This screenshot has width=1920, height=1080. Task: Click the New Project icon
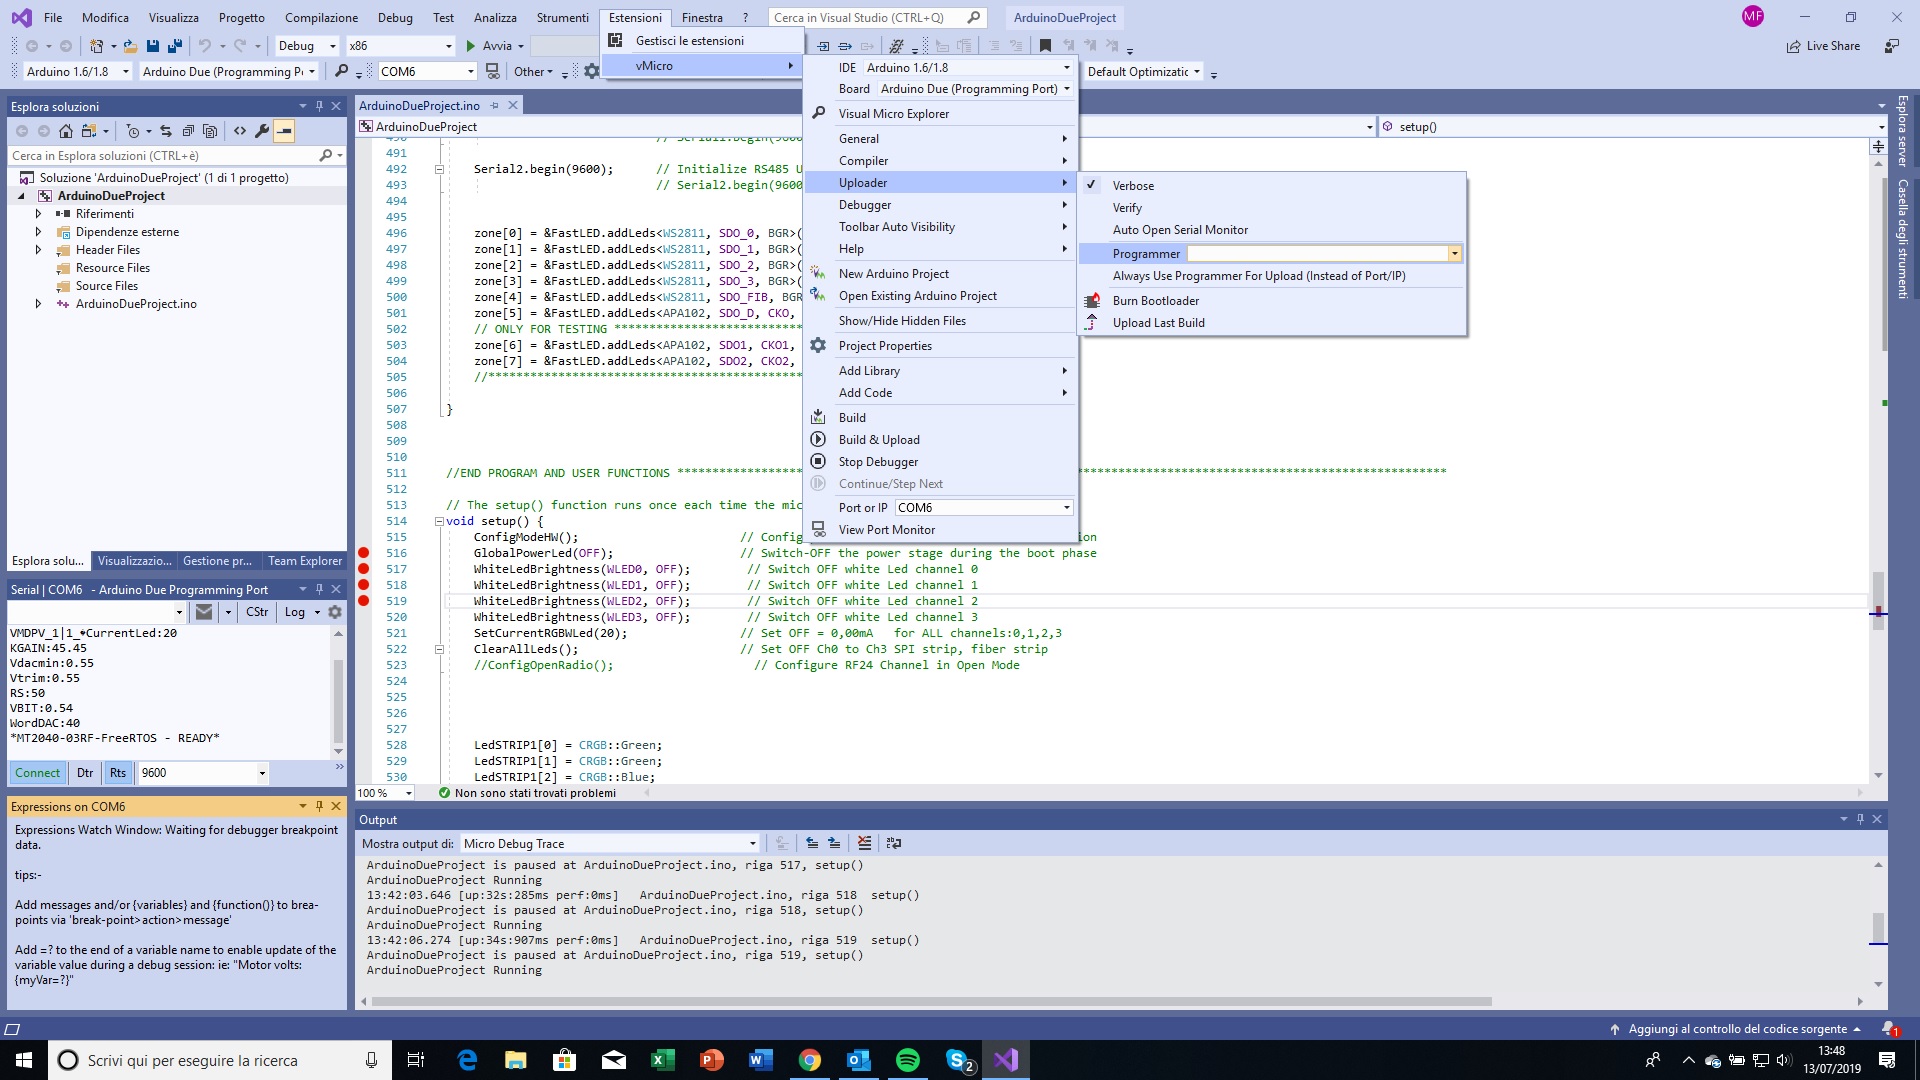coord(96,46)
